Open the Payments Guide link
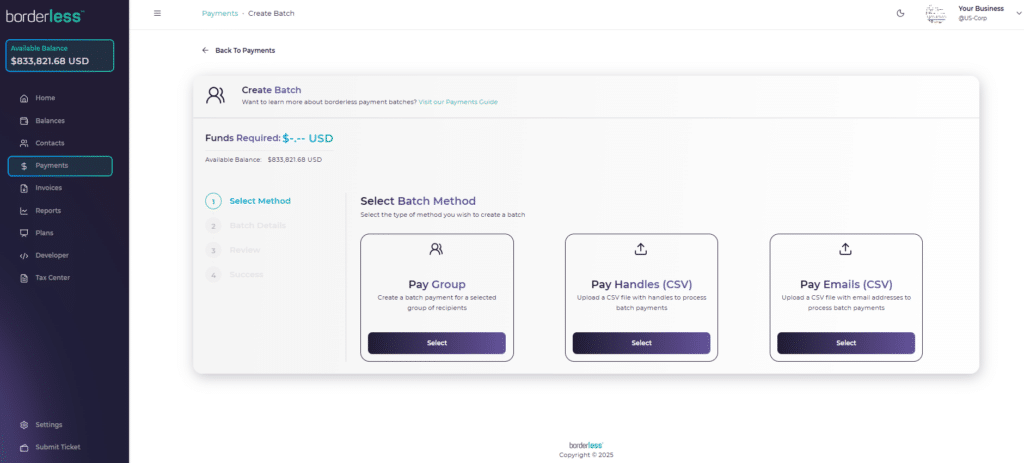Screen dimensions: 1024x463 tap(458, 102)
